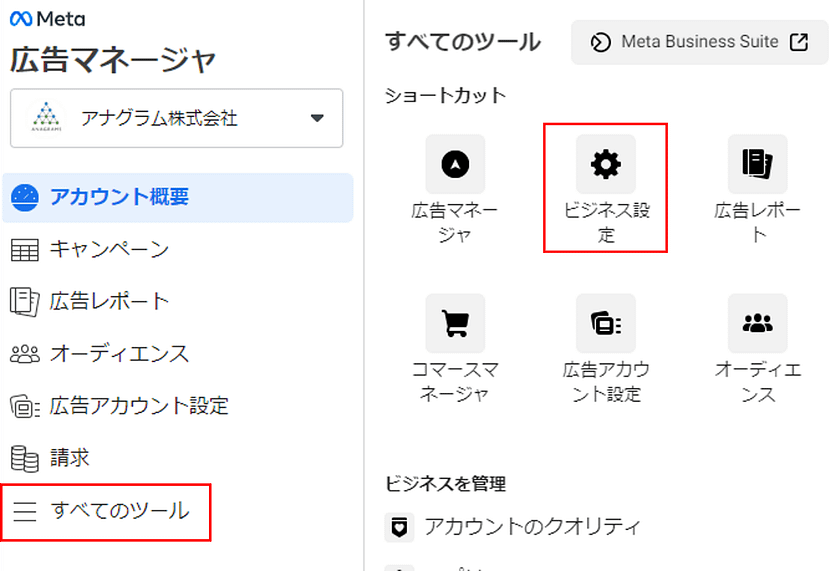Open the 広告マネージャ shortcut icon
840x571 pixels.
(x=455, y=164)
